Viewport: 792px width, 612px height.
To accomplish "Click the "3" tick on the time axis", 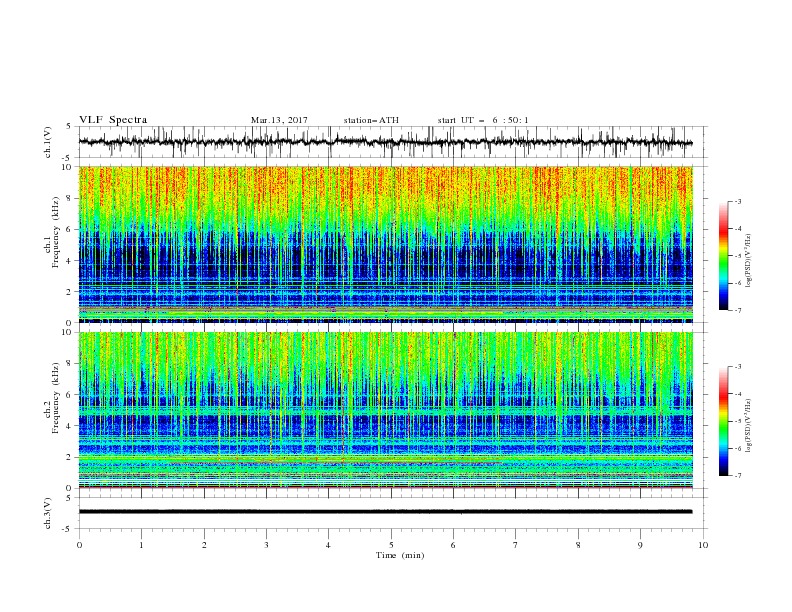I will 266,545.
